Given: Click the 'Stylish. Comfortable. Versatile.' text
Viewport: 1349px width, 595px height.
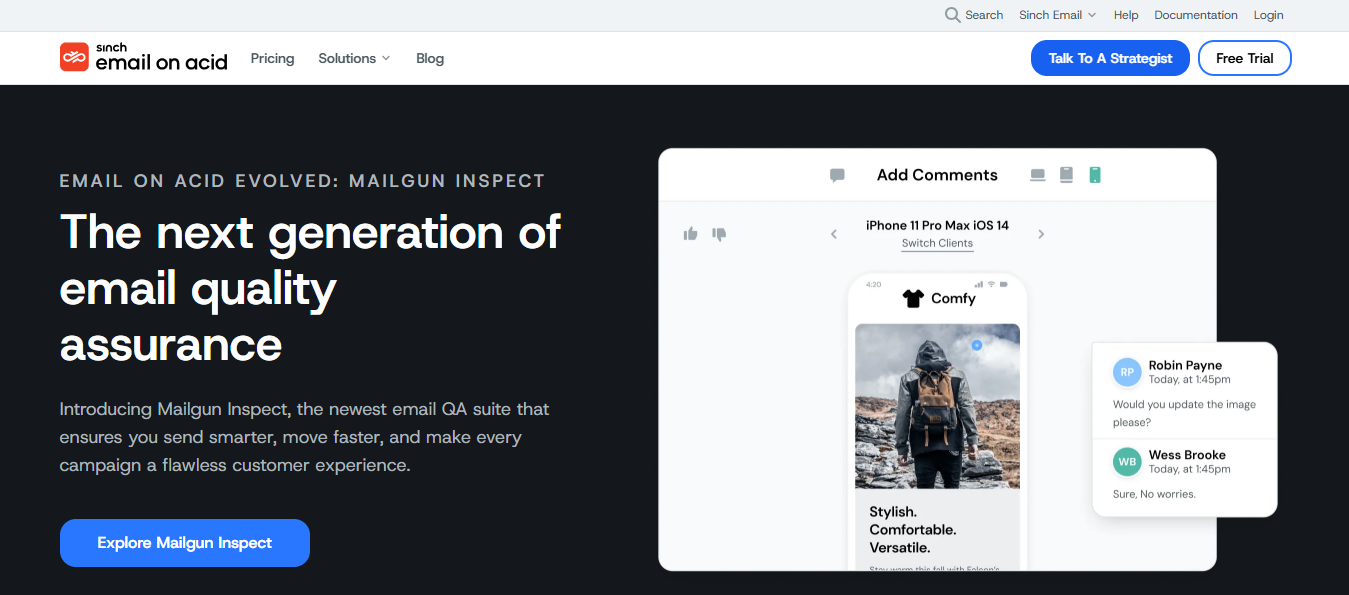Looking at the screenshot, I should 913,530.
